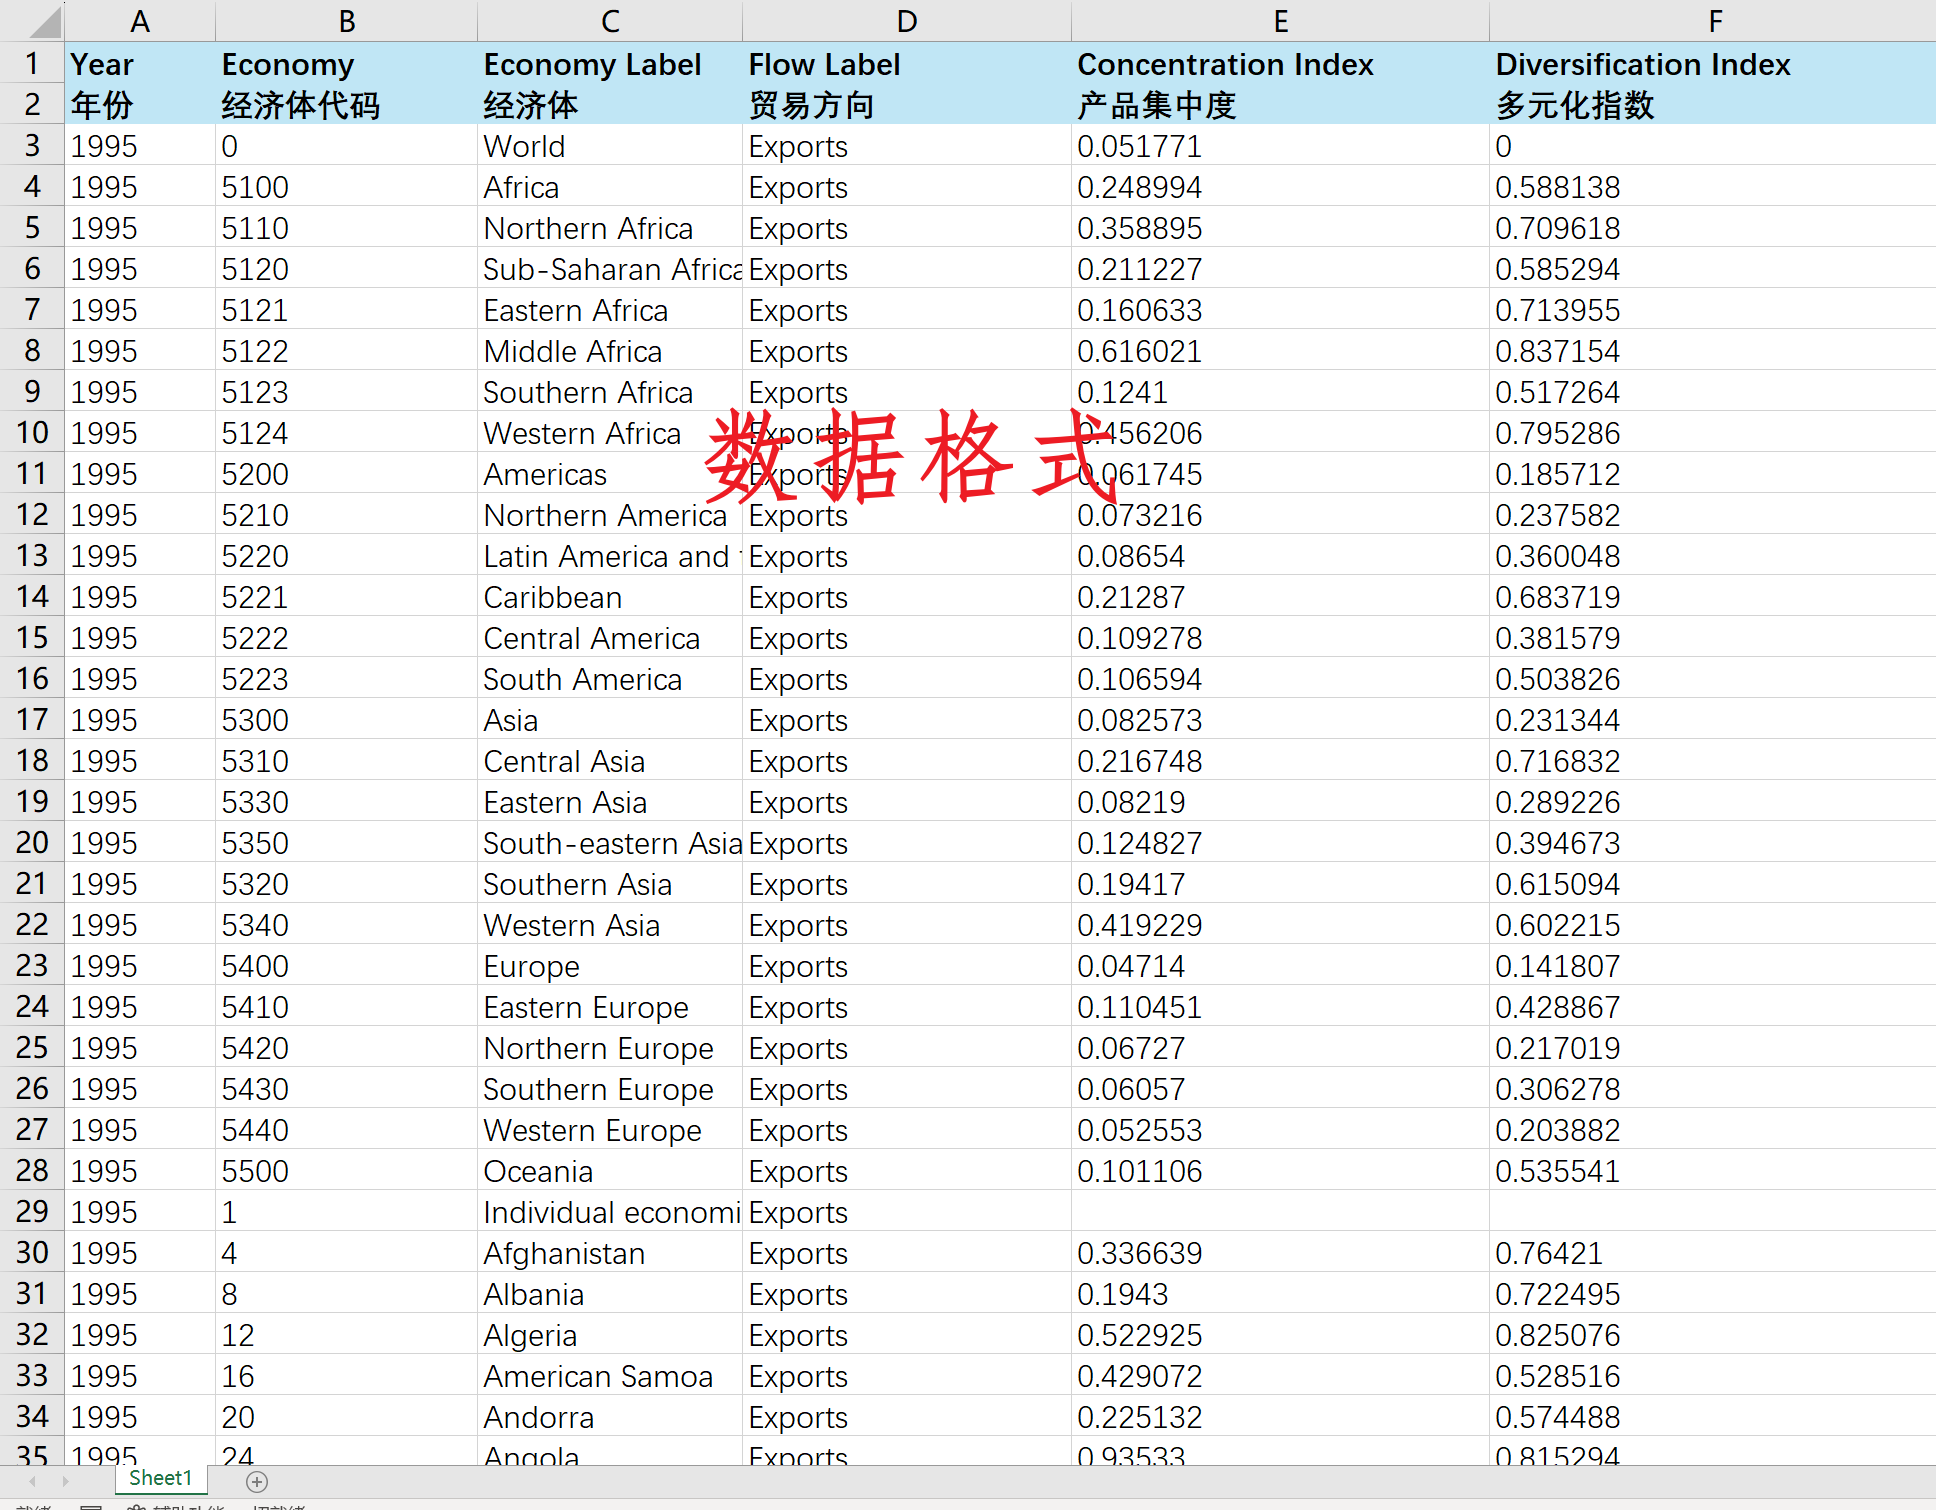Click the cell with value 0.616021
Image resolution: width=1936 pixels, height=1510 pixels.
(1139, 352)
